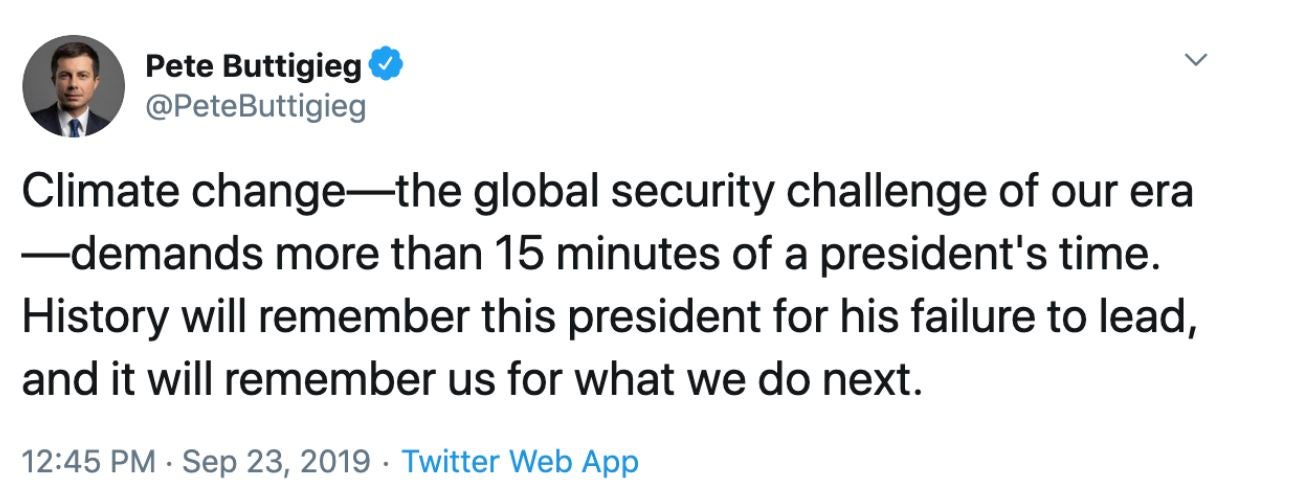Screen dimensions: 1293x494
Task: Open the Pete Buttigieg display name link
Action: coord(252,67)
